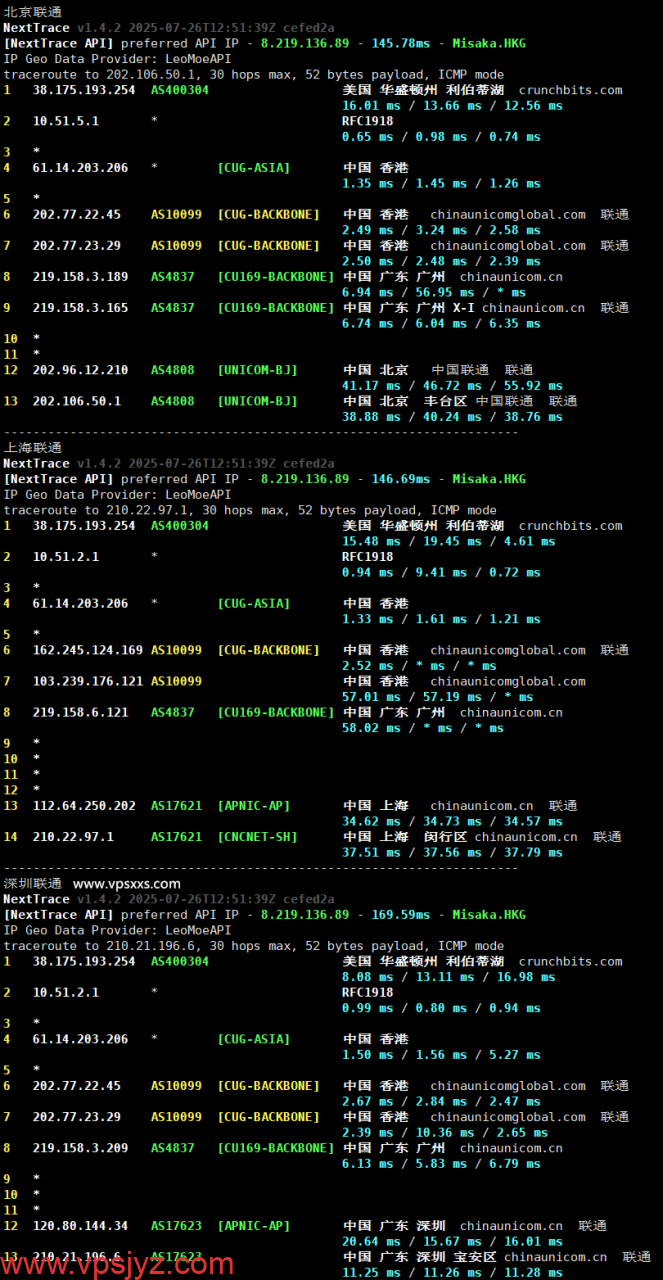The image size is (663, 1280).
Task: Click the 10.51.5.1 hop address
Action: 66,121
